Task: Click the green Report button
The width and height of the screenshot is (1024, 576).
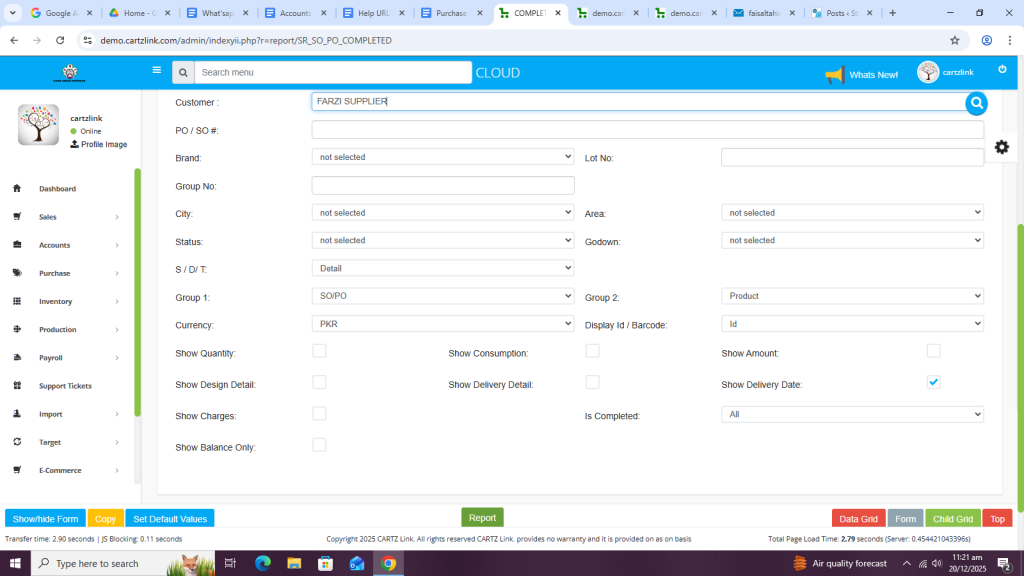Action: pyautogui.click(x=482, y=517)
